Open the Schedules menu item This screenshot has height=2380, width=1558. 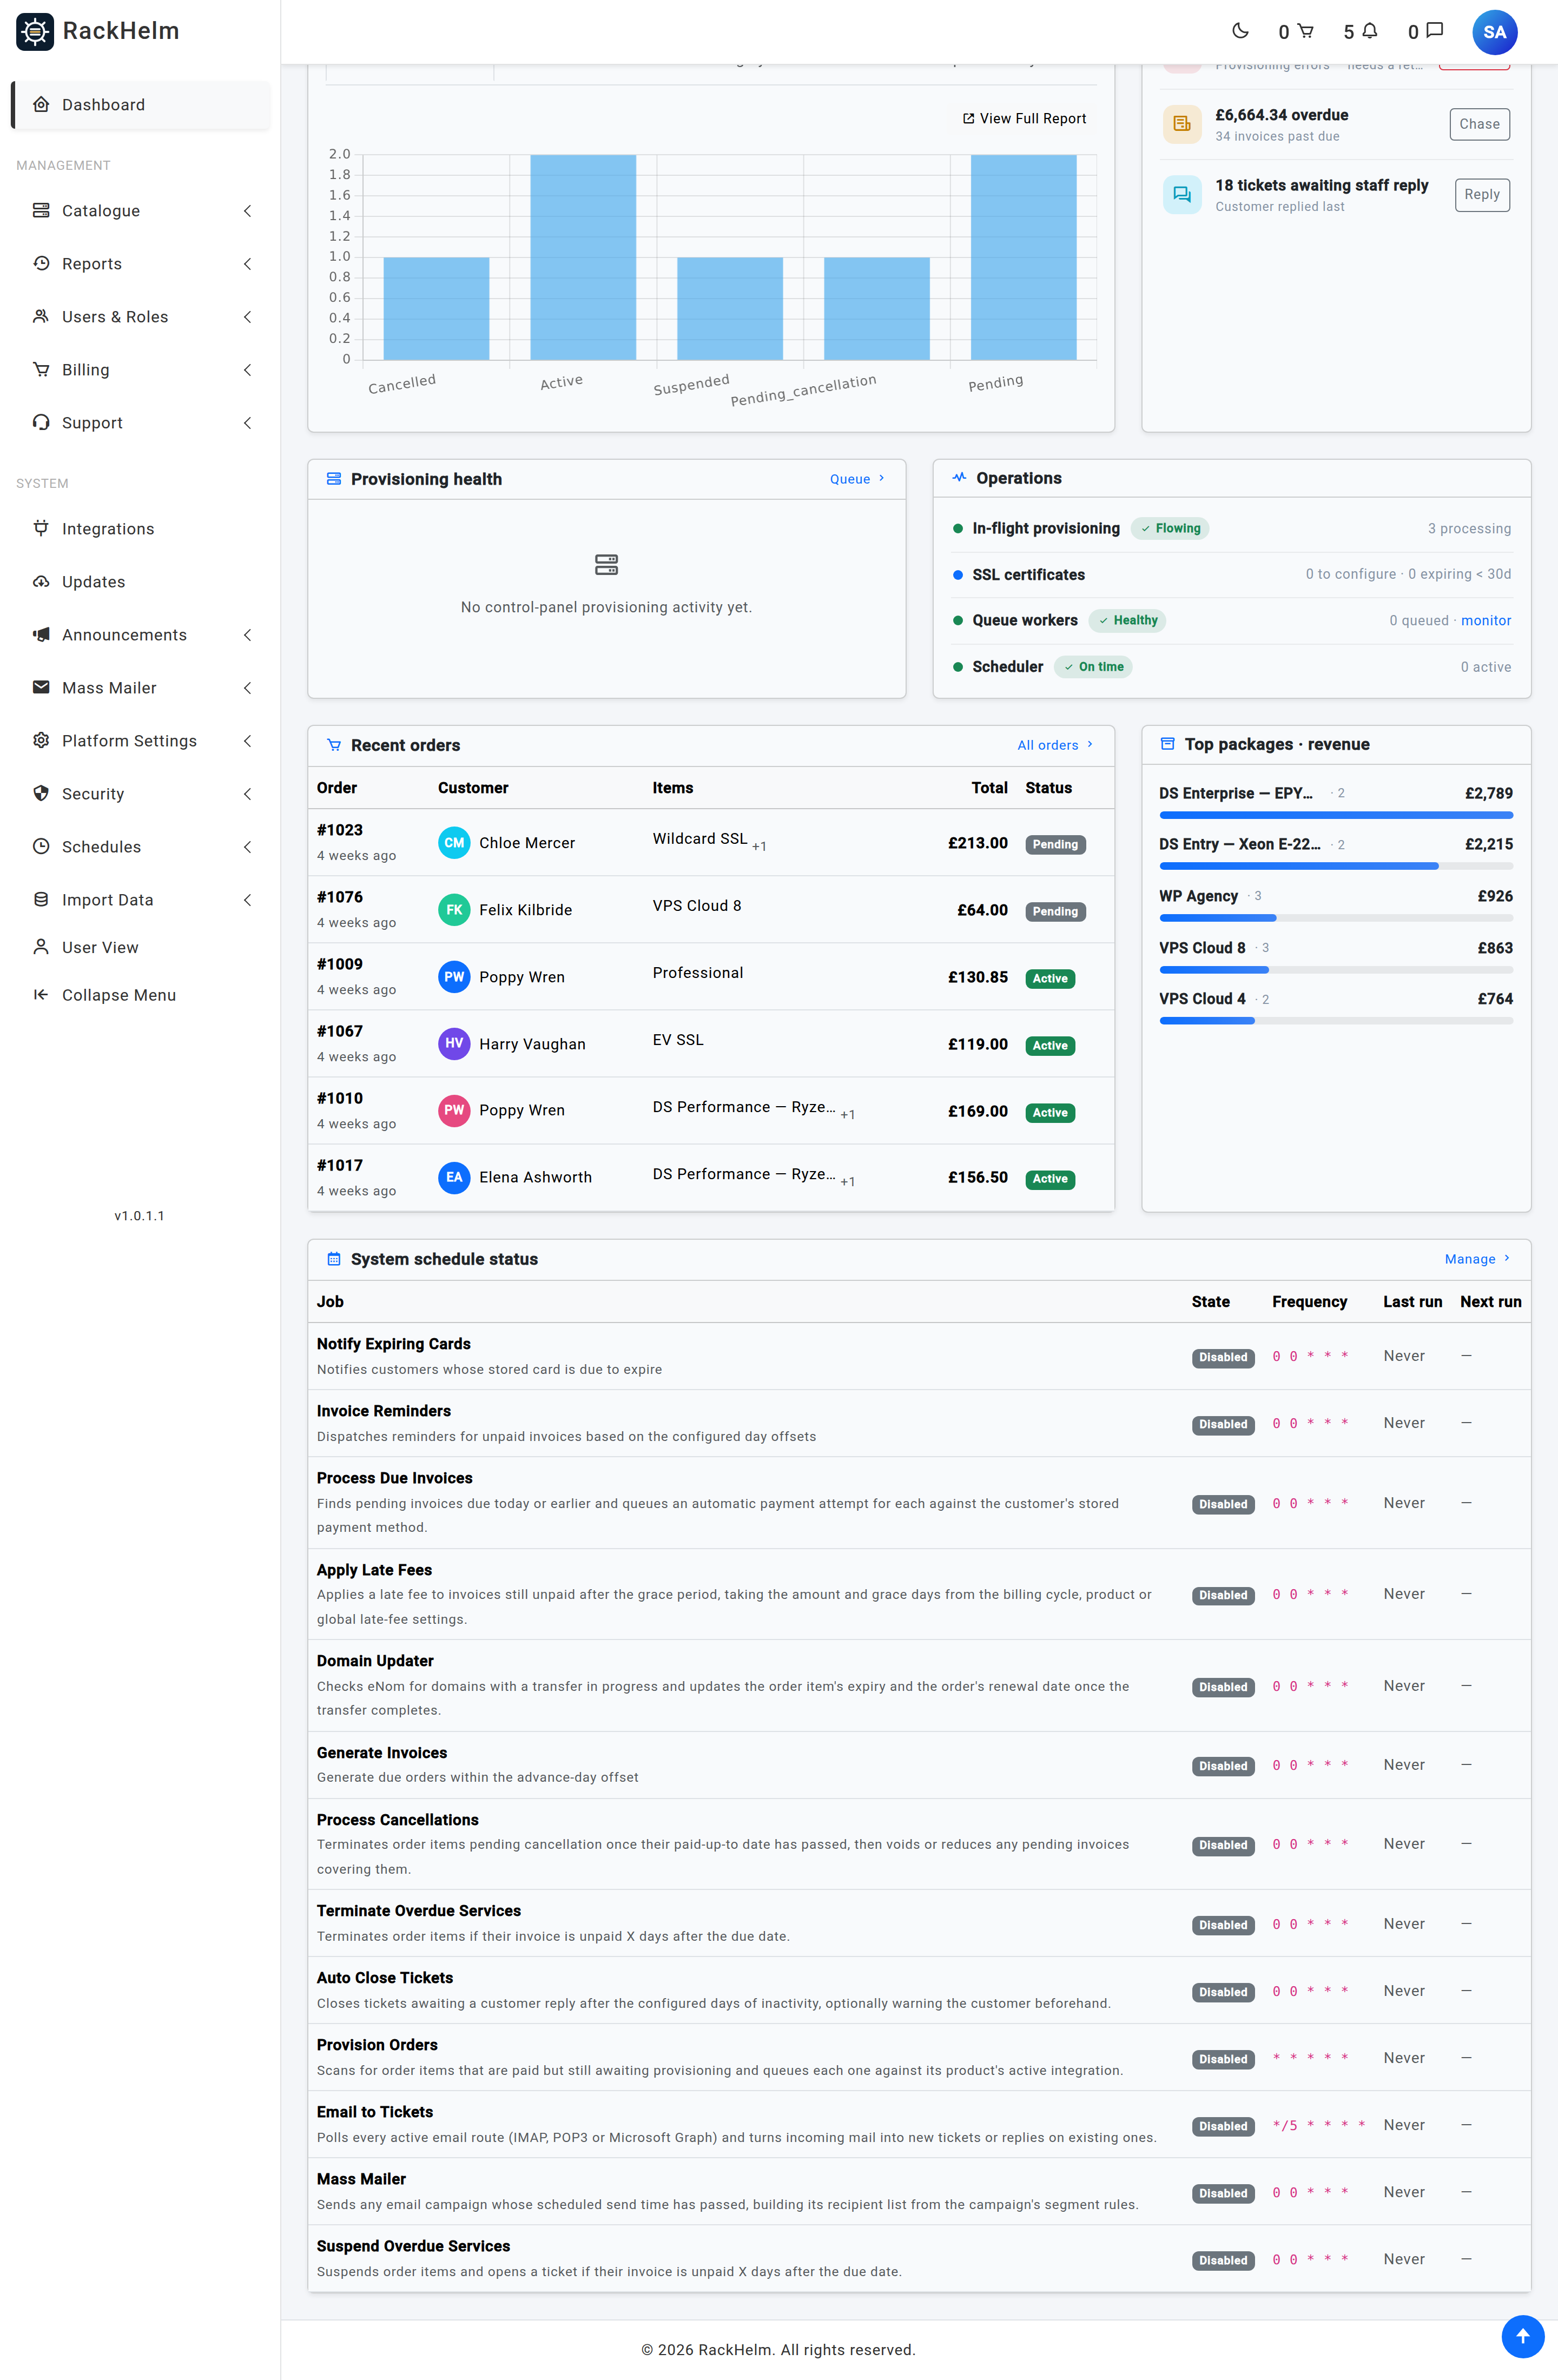[x=140, y=846]
